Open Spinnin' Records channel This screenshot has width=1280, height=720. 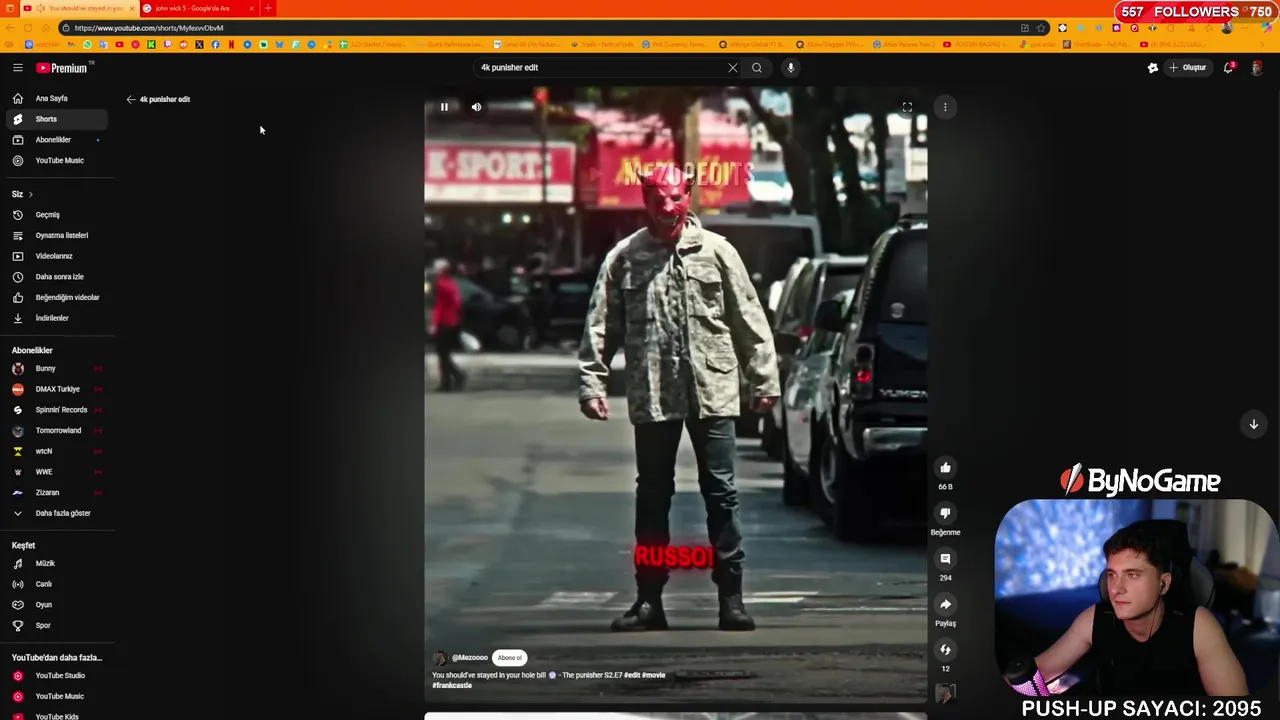(x=57, y=410)
